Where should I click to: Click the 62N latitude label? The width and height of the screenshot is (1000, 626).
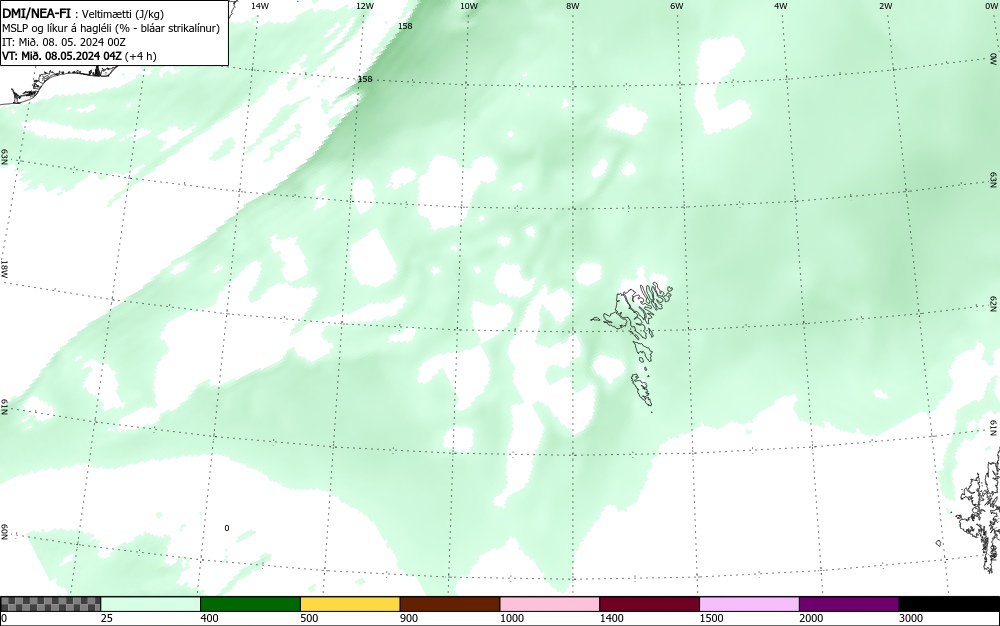(x=993, y=303)
